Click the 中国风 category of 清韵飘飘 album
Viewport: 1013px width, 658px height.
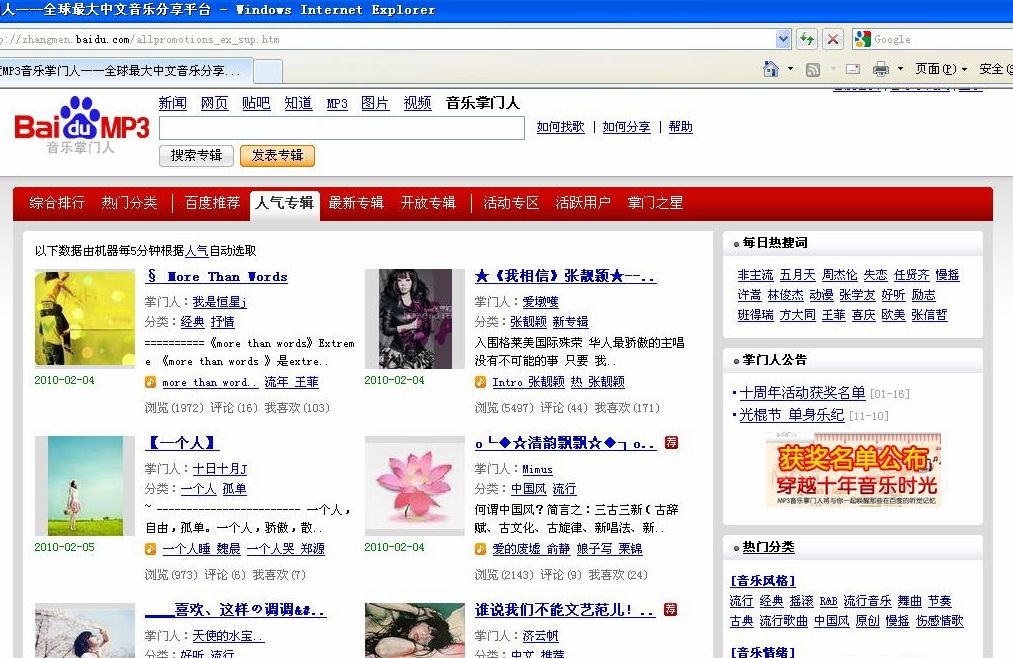click(x=528, y=489)
